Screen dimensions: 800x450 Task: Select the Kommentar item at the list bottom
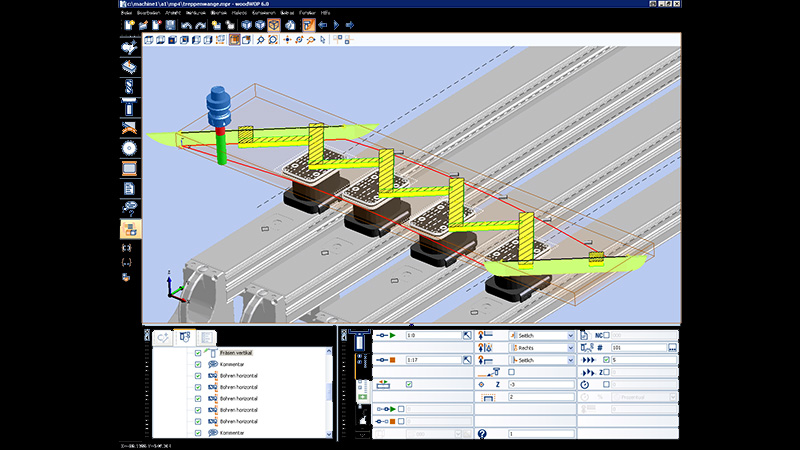pyautogui.click(x=232, y=433)
